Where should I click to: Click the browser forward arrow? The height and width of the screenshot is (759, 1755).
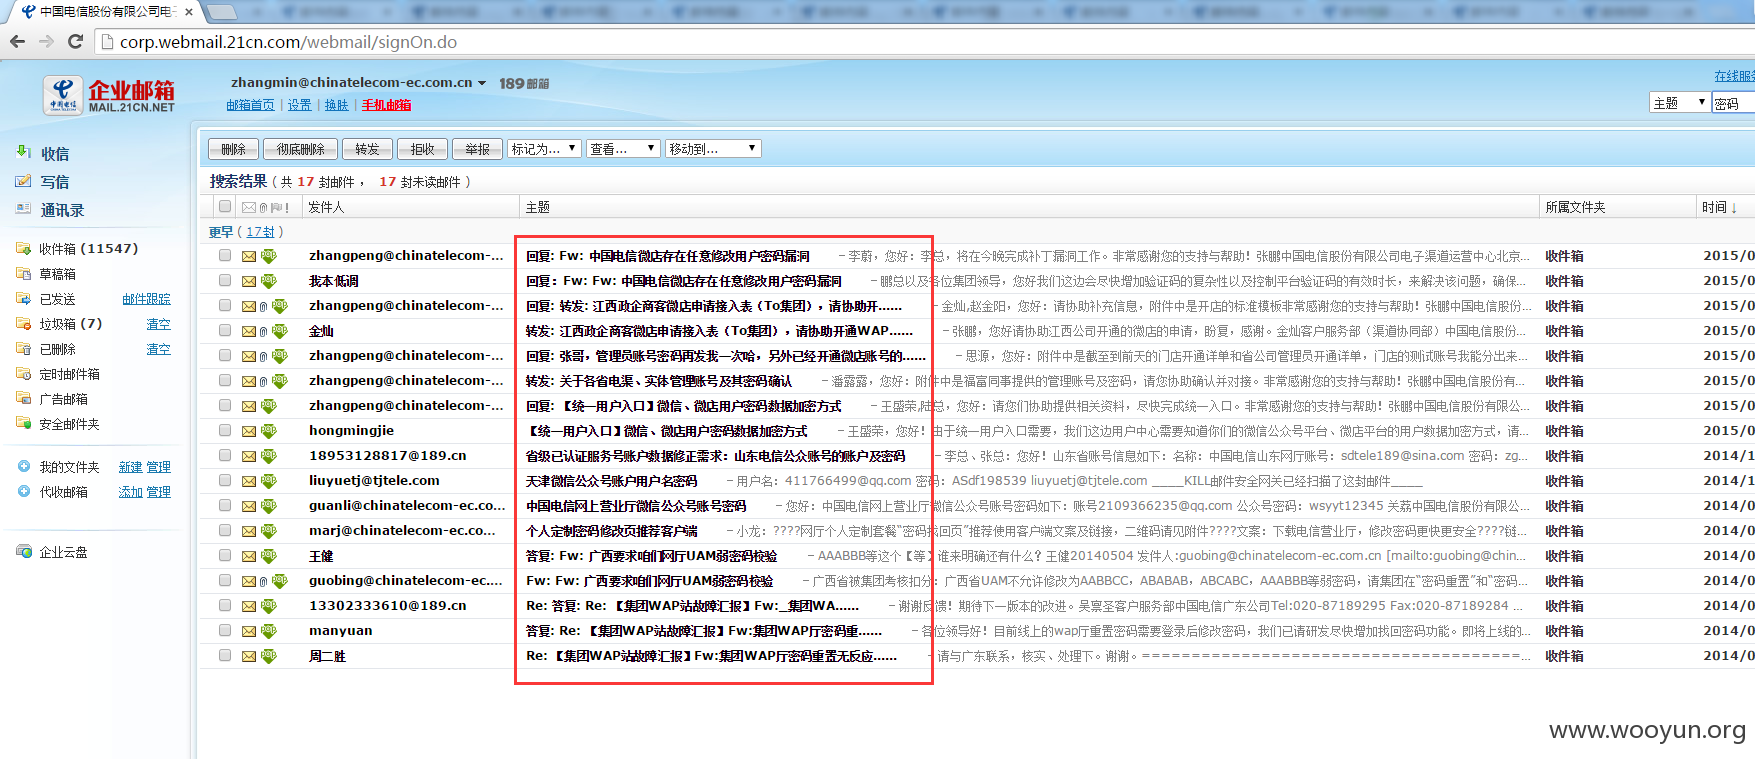click(46, 42)
